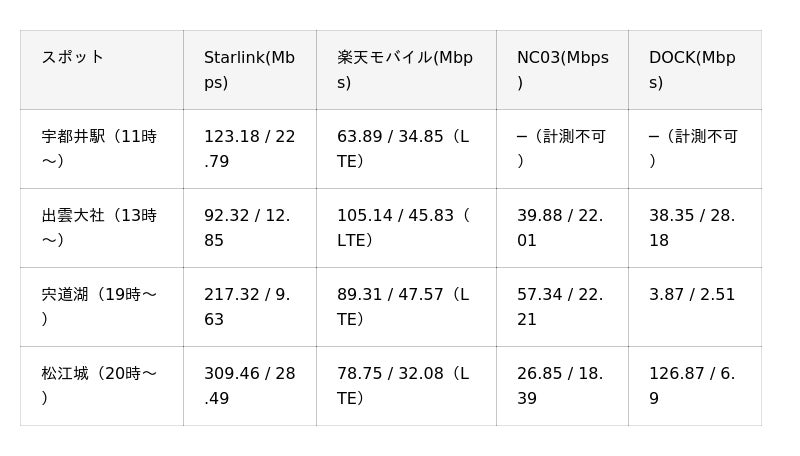Image resolution: width=800 pixels, height=456 pixels.
Task: Click the 出雲大社（13時～）row label
Action: tap(102, 228)
